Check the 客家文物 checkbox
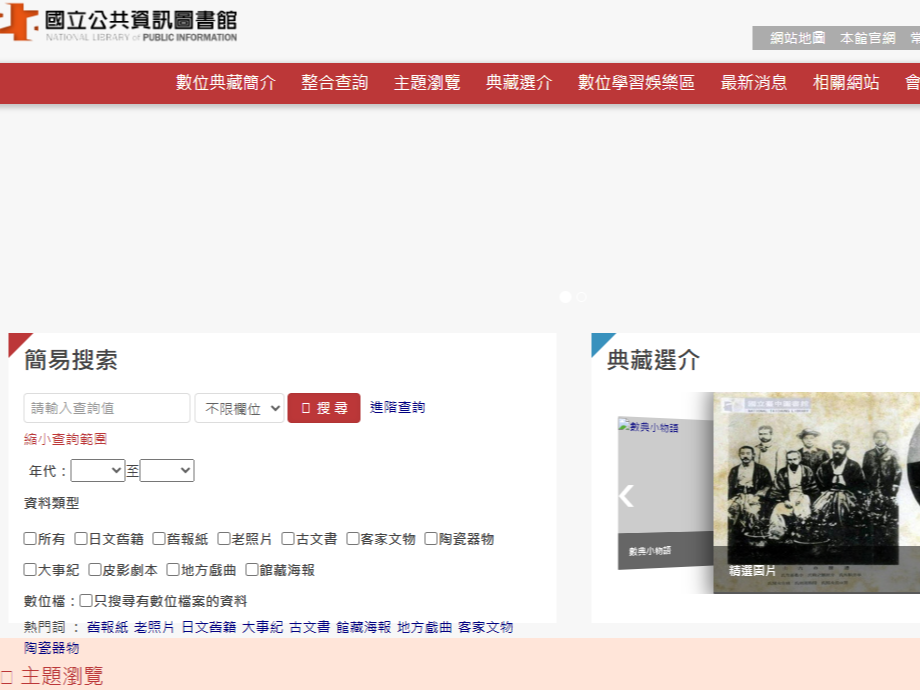Image resolution: width=920 pixels, height=690 pixels. click(353, 539)
